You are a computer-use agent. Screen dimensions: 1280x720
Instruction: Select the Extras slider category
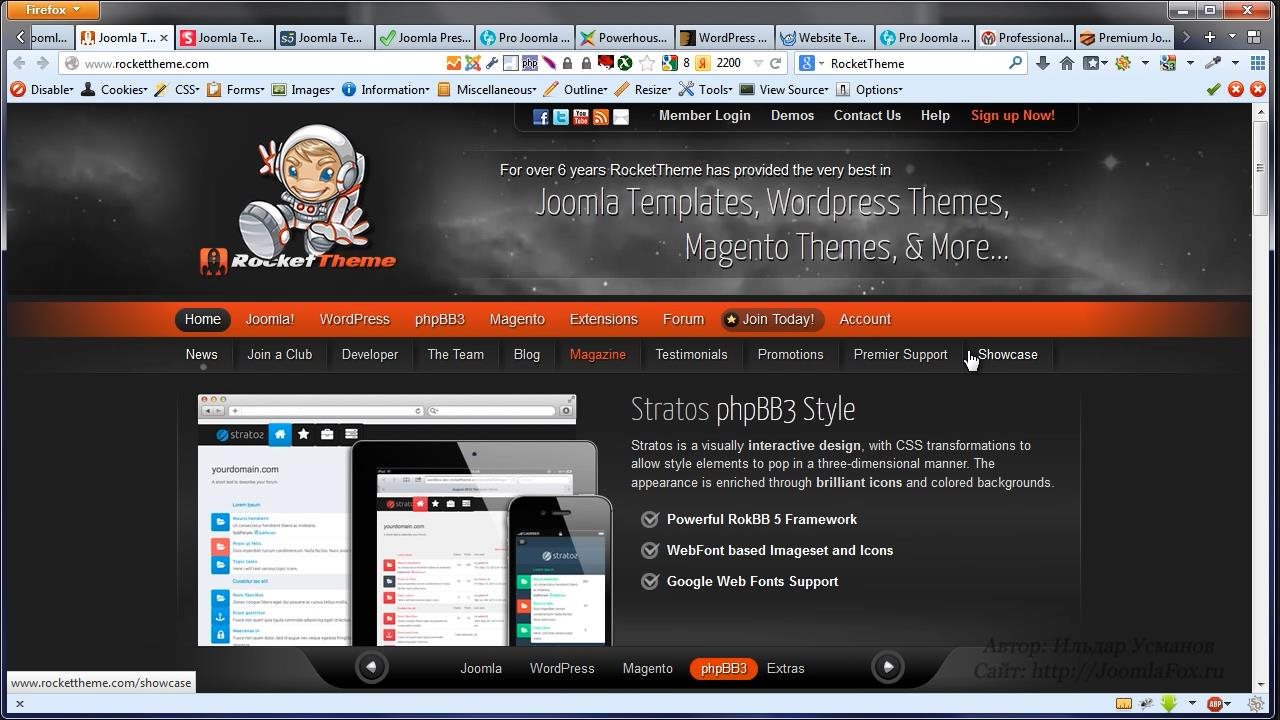pyautogui.click(x=785, y=669)
